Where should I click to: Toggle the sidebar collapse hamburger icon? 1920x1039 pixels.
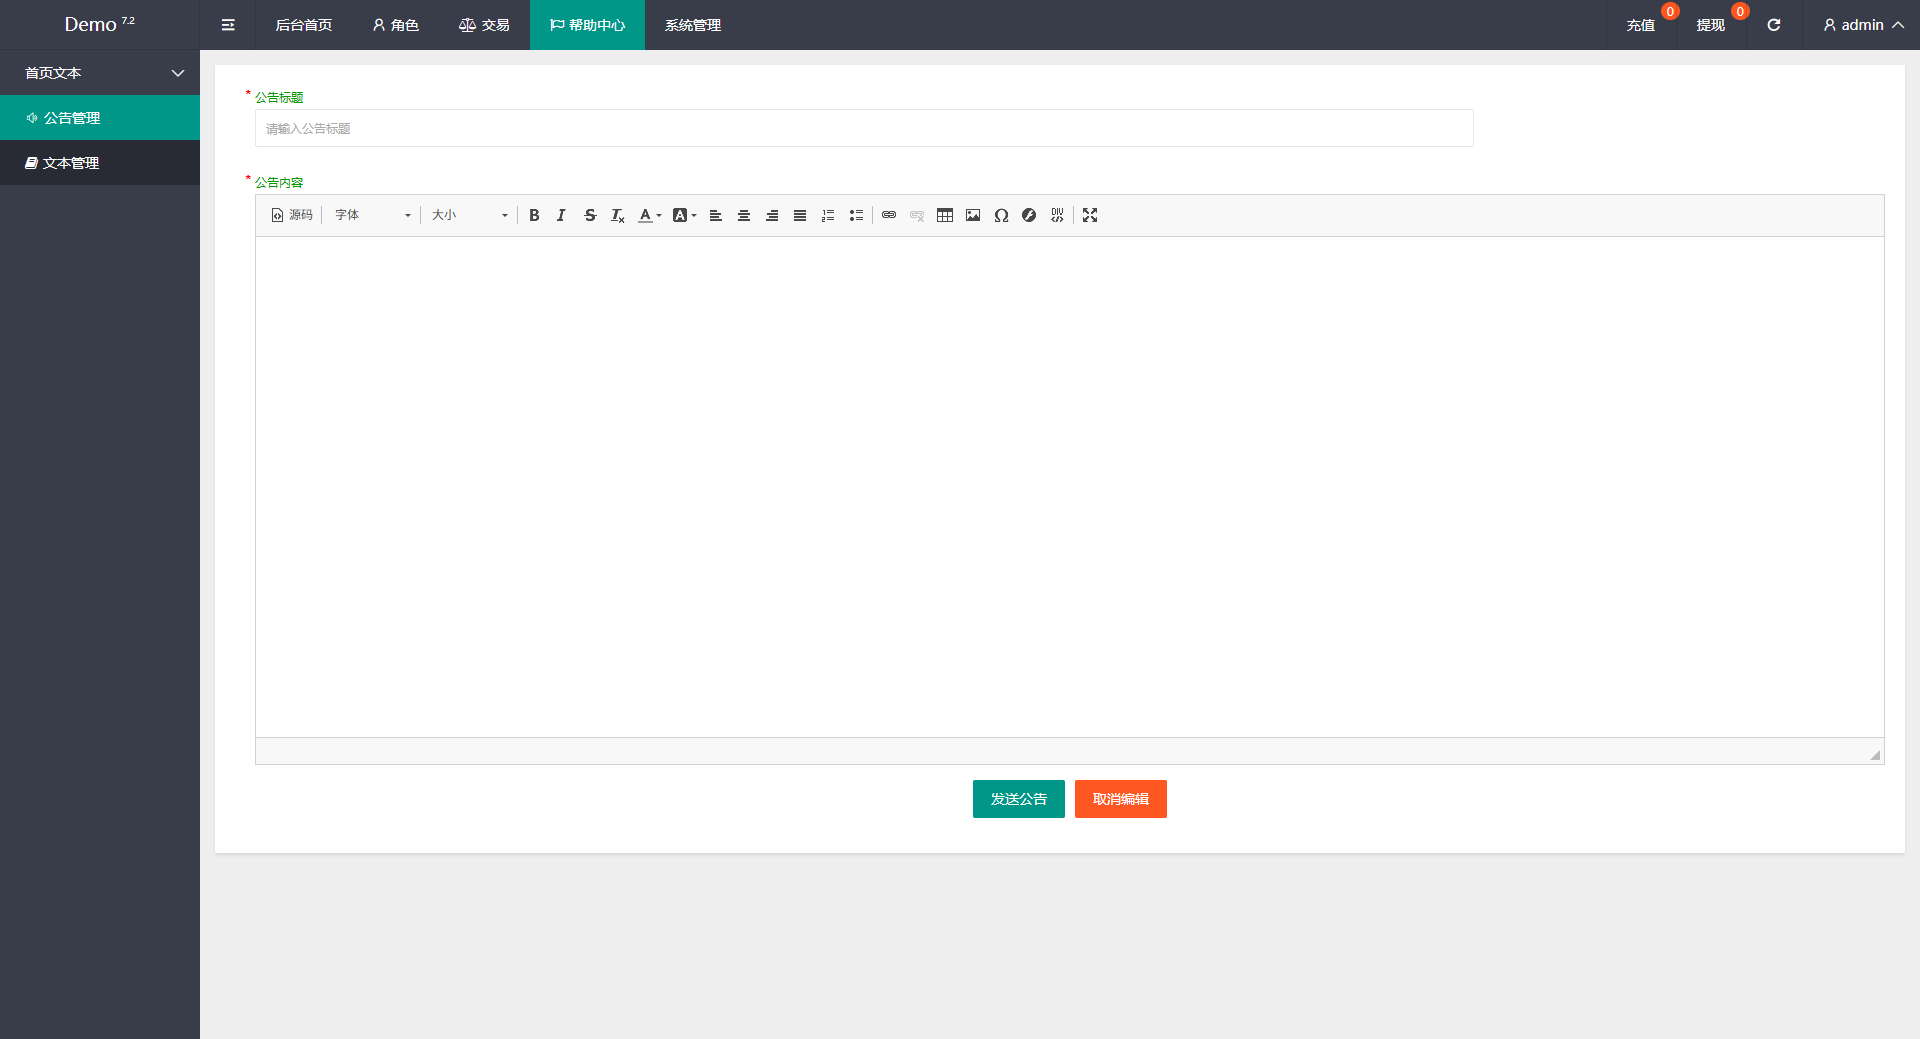pyautogui.click(x=228, y=25)
